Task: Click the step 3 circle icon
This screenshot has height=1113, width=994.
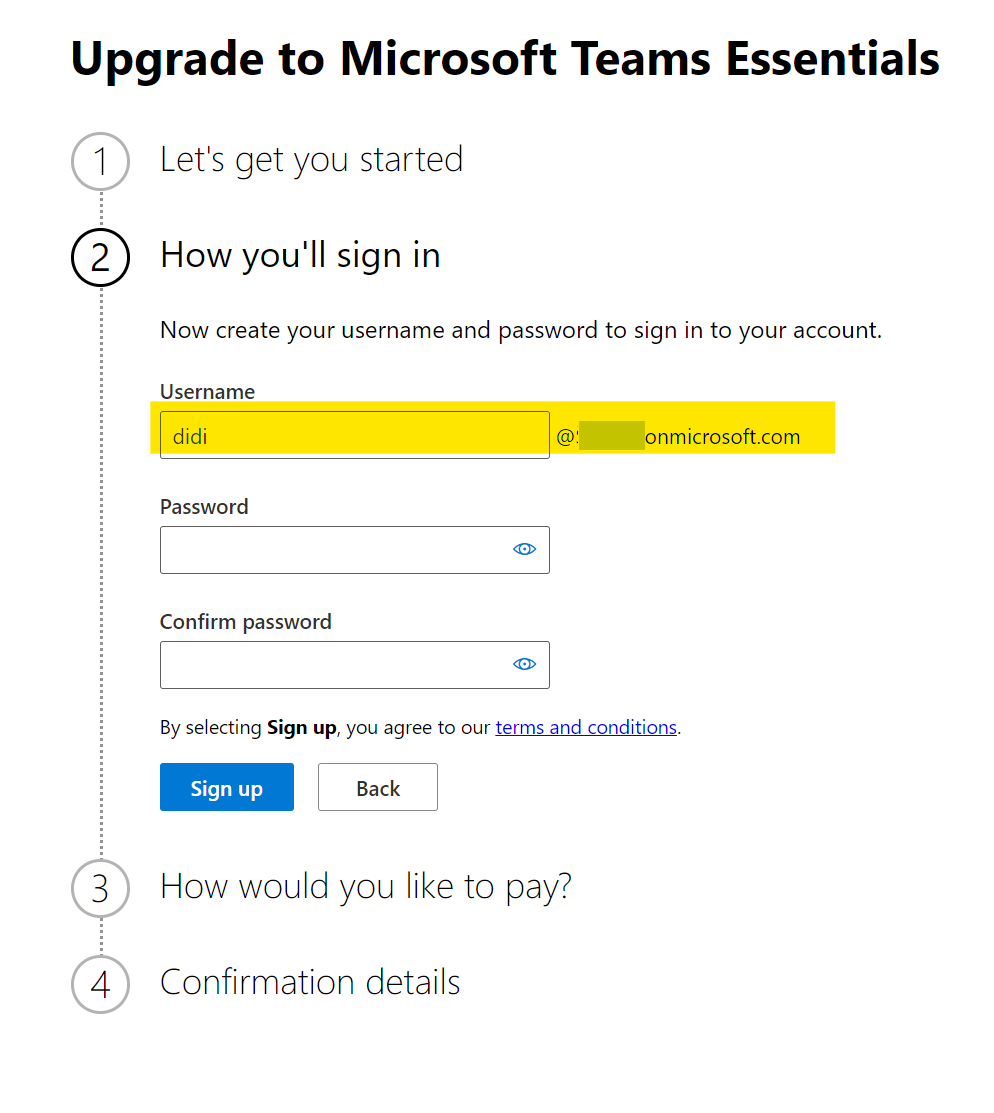Action: coord(100,888)
